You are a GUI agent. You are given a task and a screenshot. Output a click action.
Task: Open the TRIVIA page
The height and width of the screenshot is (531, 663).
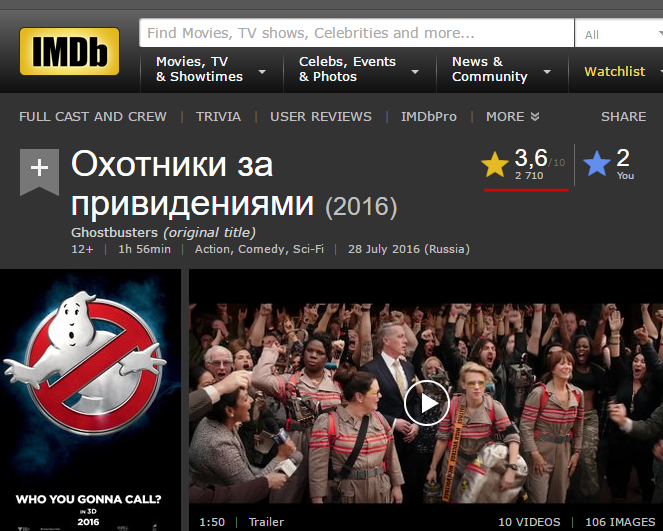click(x=218, y=116)
